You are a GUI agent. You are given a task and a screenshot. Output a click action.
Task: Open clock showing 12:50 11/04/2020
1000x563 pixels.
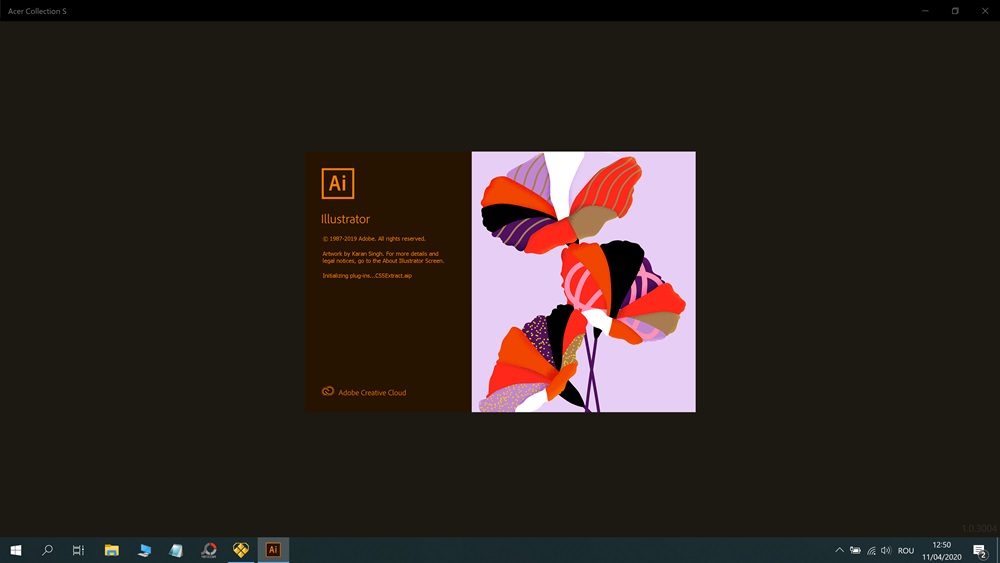coord(941,550)
